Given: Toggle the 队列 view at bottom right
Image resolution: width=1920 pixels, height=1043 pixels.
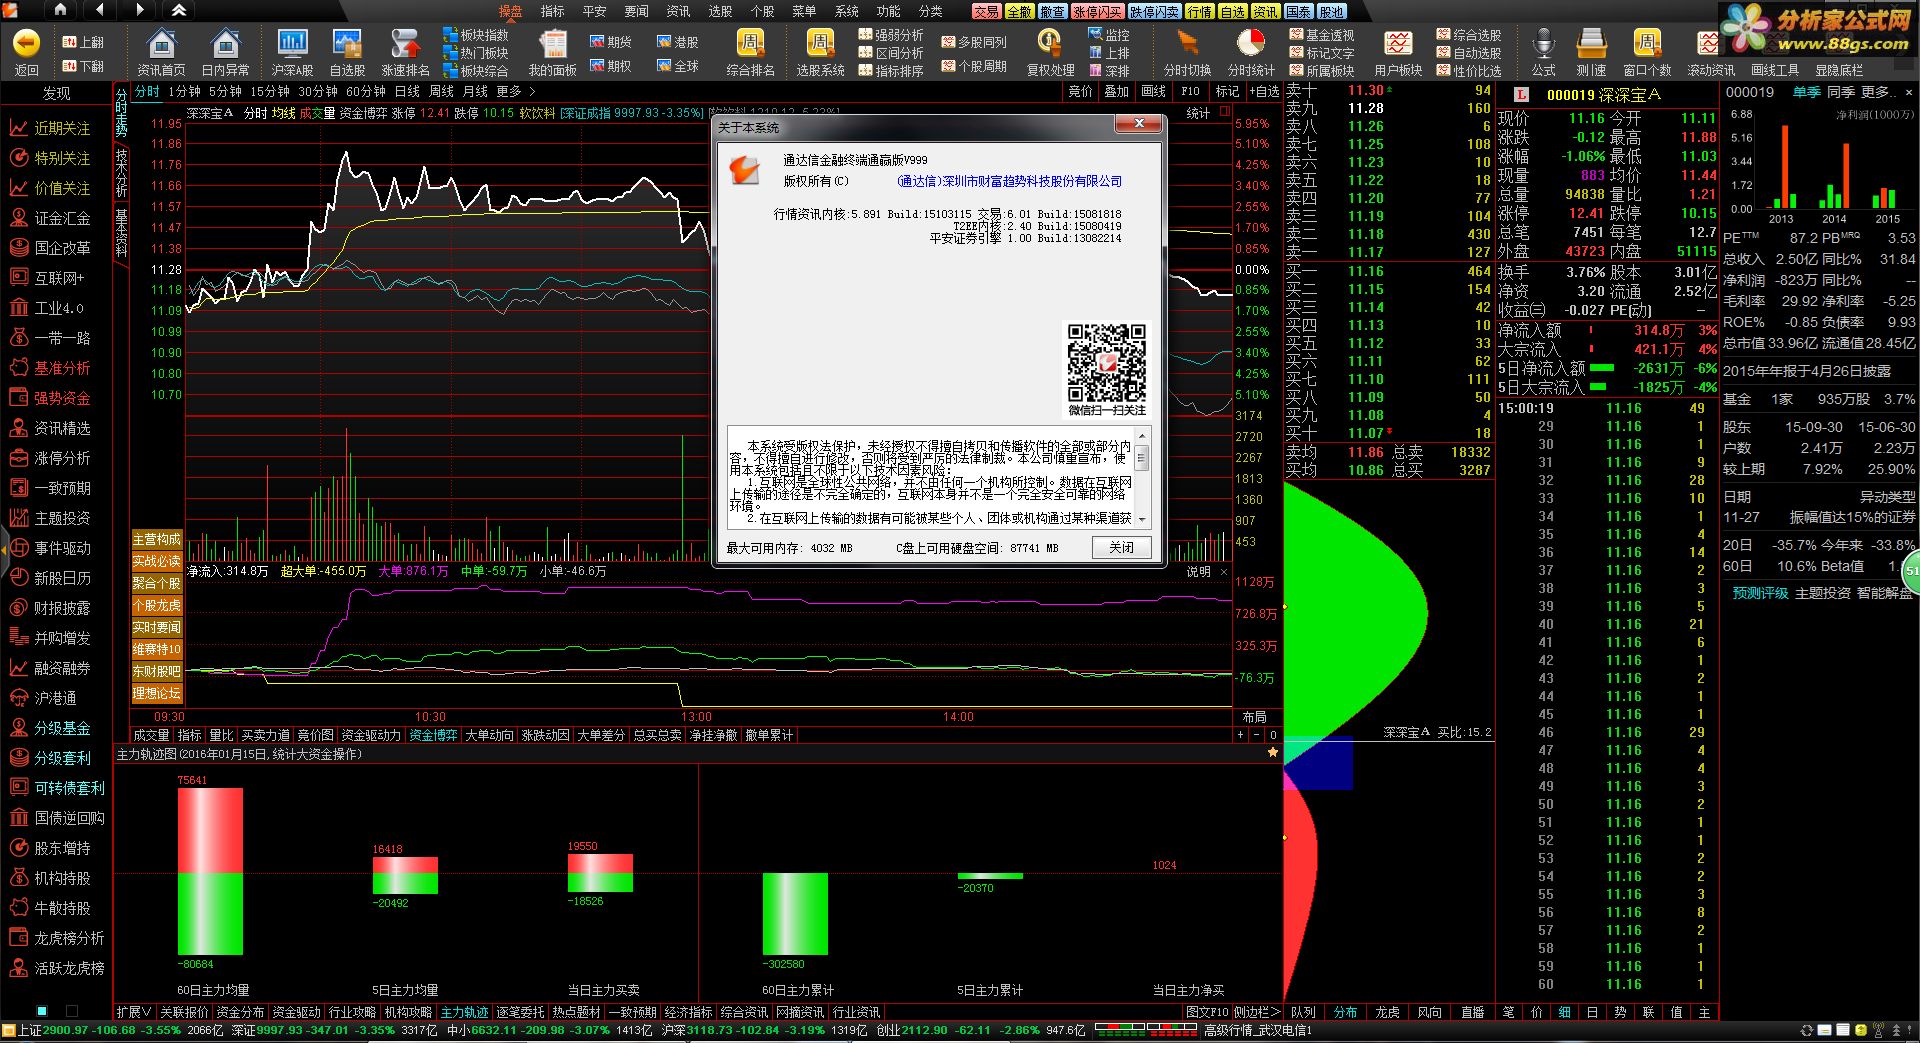Looking at the screenshot, I should [1303, 1012].
